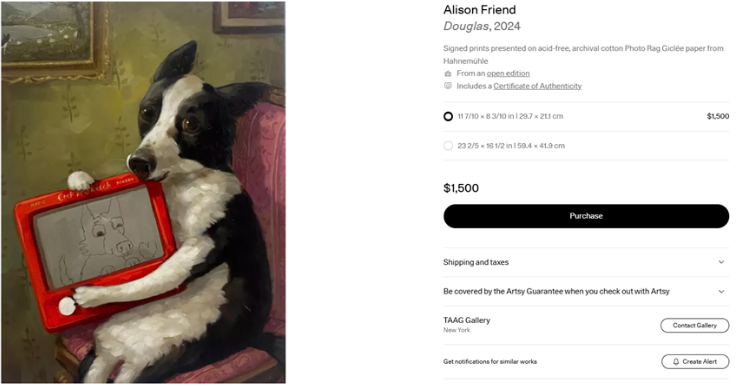
Task: Select the 59.4 × 41.9 cm size radio
Action: coord(448,146)
